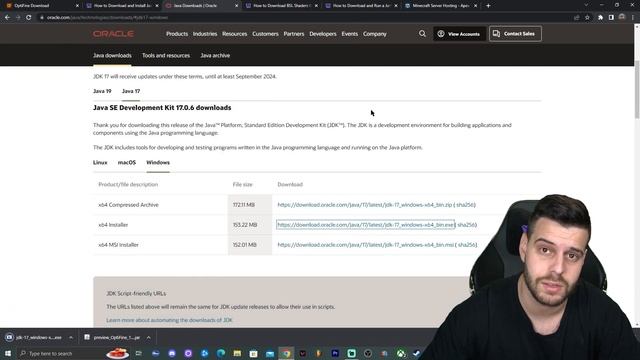The width and height of the screenshot is (640, 360).
Task: Open sha256 link for x64 MSI Installer
Action: tap(467, 245)
